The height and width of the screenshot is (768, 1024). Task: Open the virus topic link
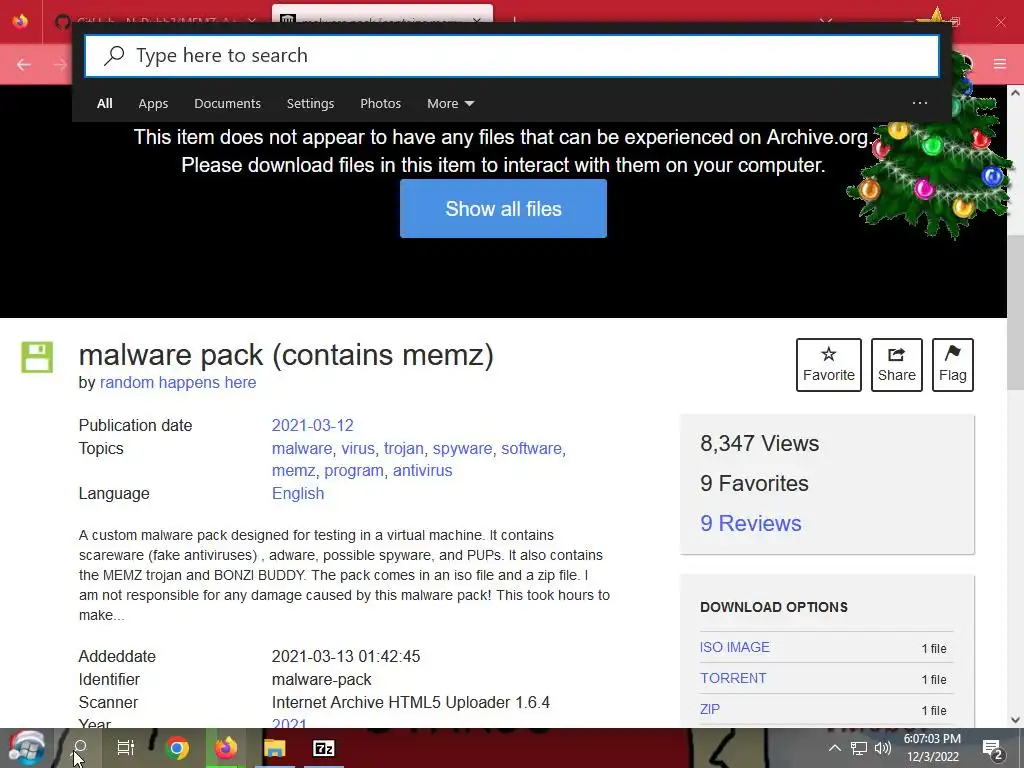358,449
